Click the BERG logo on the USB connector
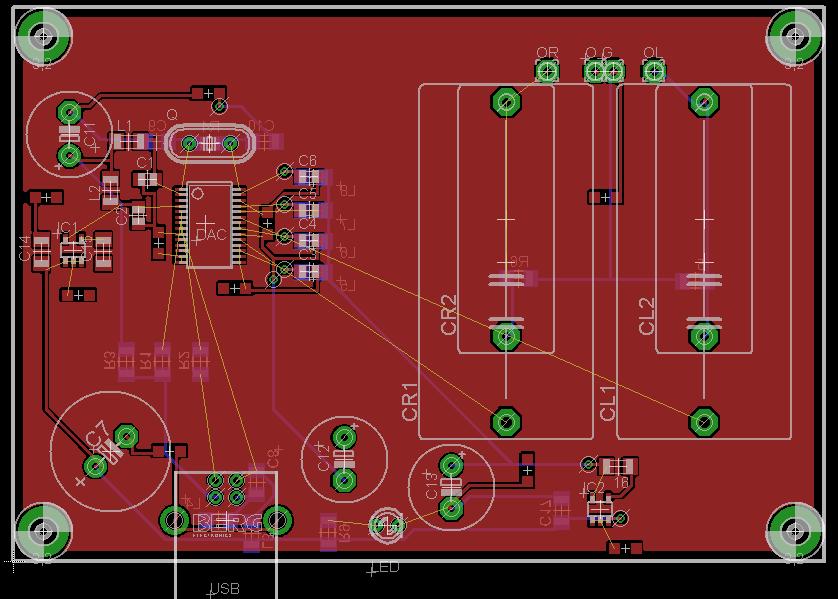 (227, 524)
